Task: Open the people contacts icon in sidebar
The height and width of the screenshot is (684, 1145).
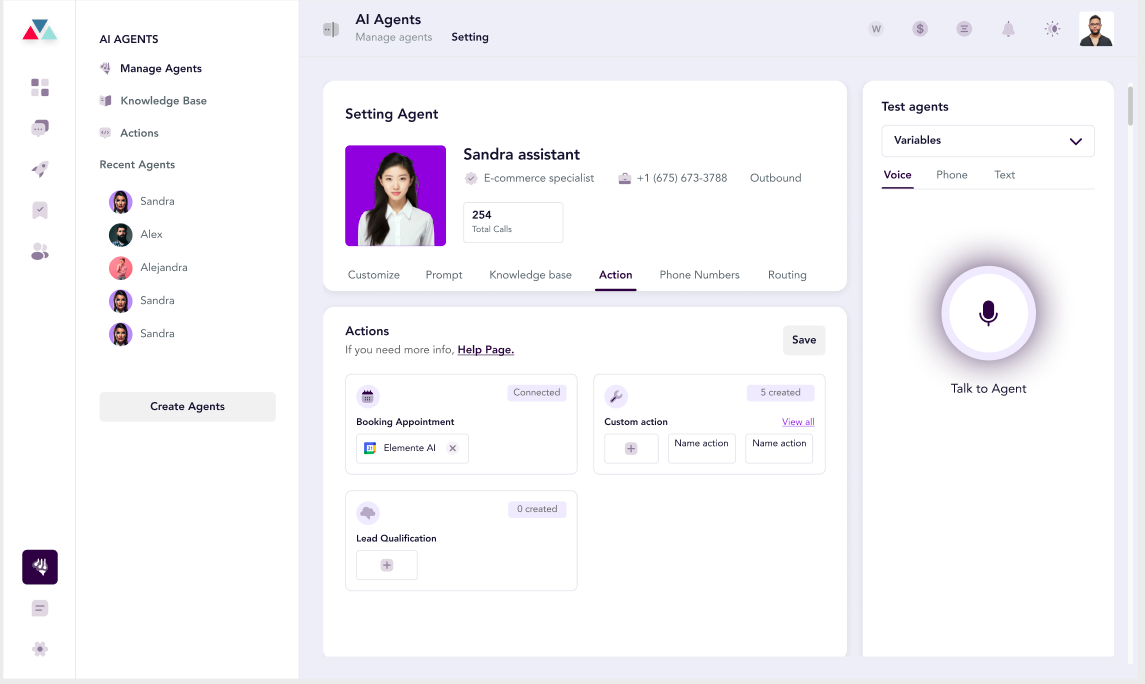Action: [39, 252]
